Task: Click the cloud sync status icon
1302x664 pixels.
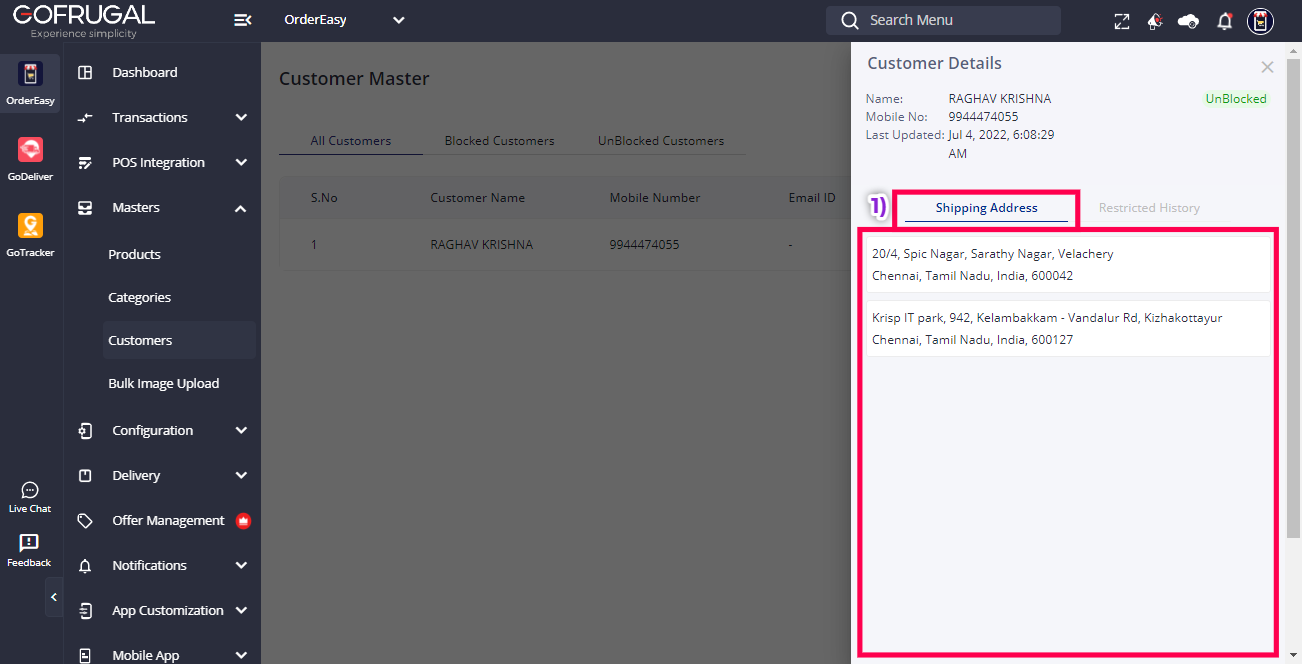Action: [1188, 21]
